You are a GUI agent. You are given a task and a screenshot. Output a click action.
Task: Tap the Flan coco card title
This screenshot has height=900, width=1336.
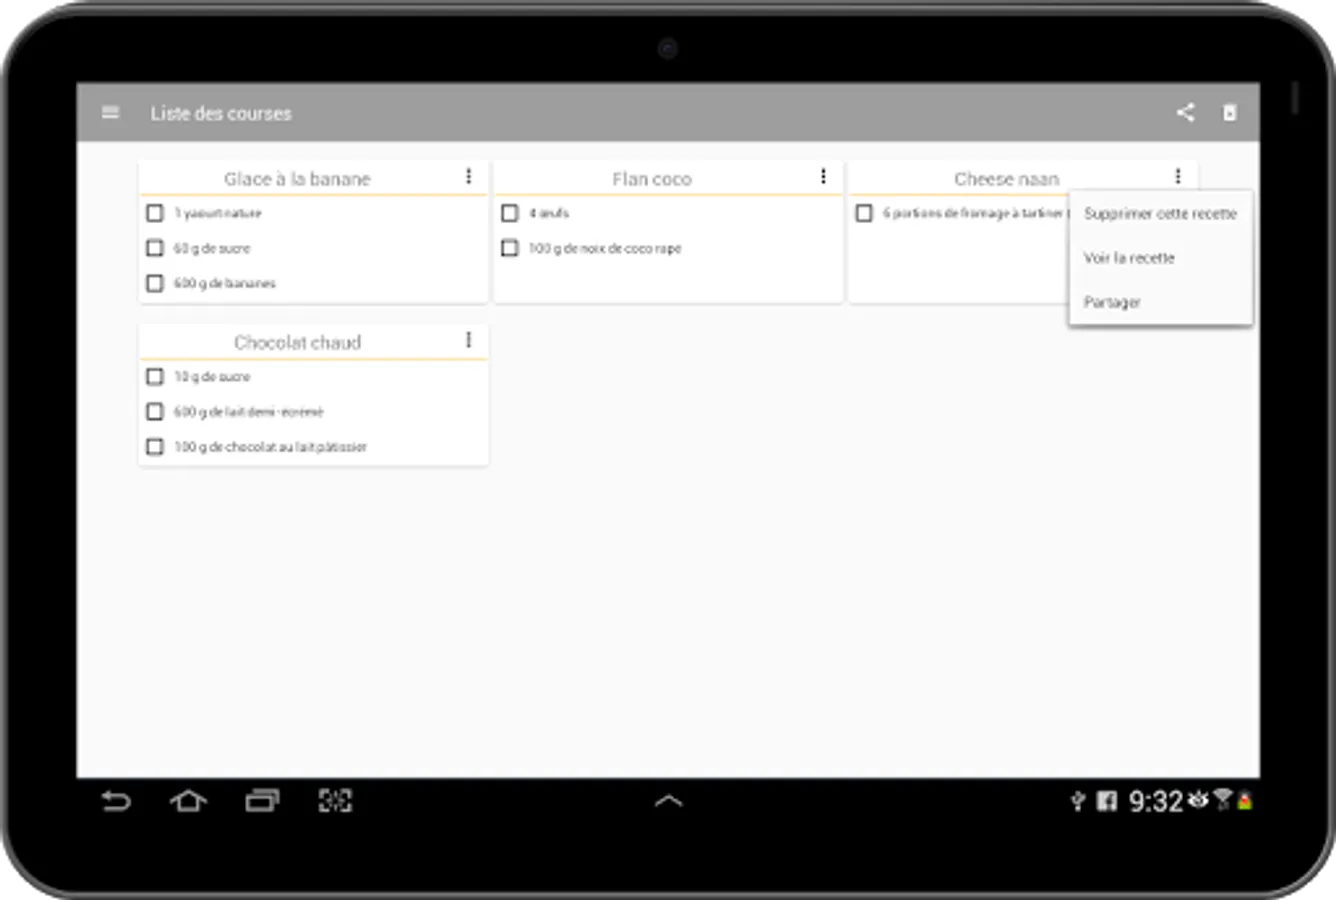(652, 179)
